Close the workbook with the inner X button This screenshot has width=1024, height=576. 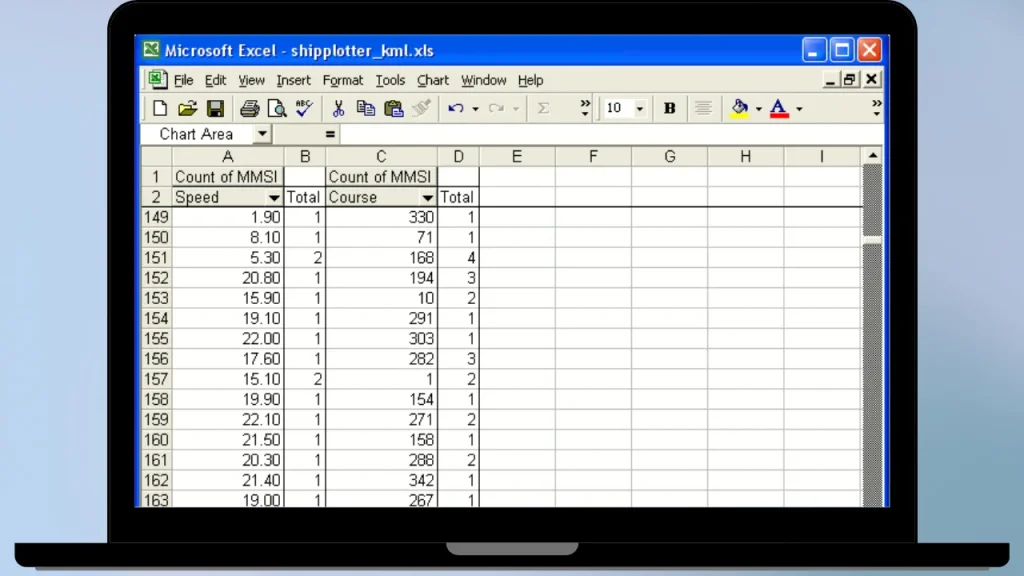(871, 80)
